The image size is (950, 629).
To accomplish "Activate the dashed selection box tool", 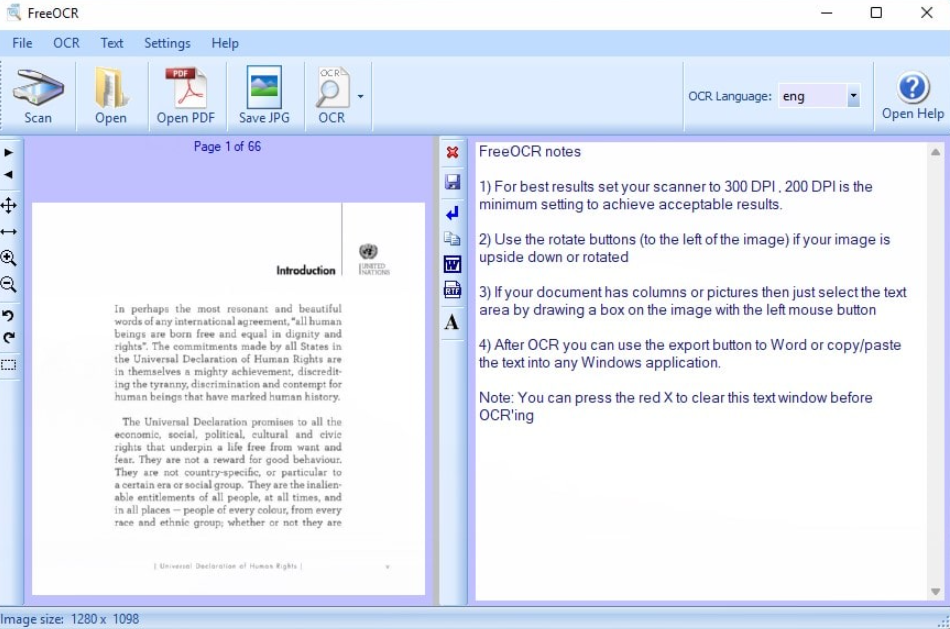I will 8,365.
